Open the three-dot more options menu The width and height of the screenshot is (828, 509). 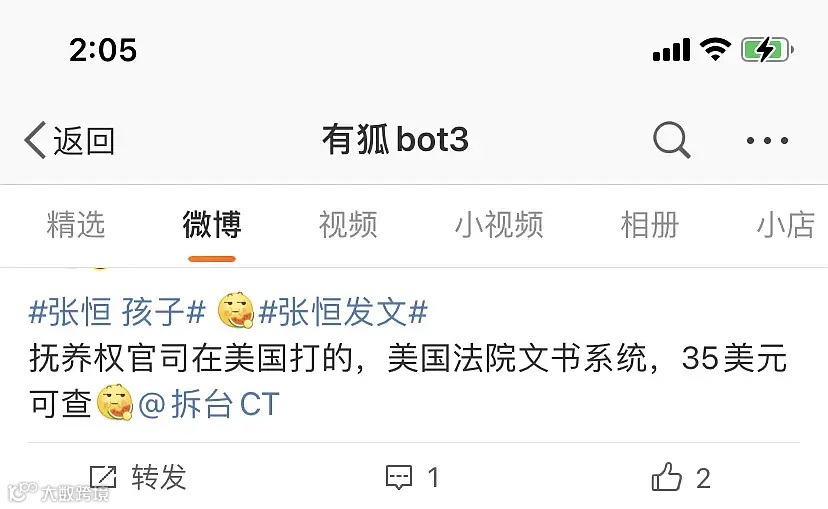pos(767,140)
